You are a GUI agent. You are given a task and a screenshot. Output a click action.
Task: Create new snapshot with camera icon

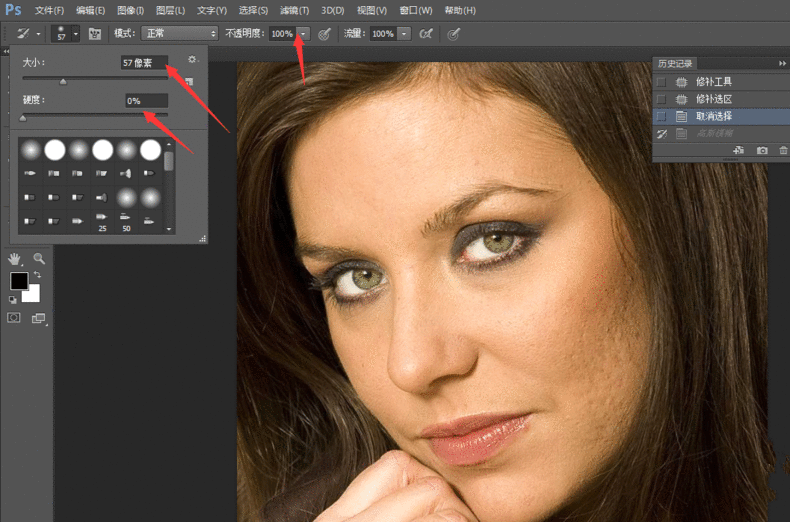click(x=762, y=149)
